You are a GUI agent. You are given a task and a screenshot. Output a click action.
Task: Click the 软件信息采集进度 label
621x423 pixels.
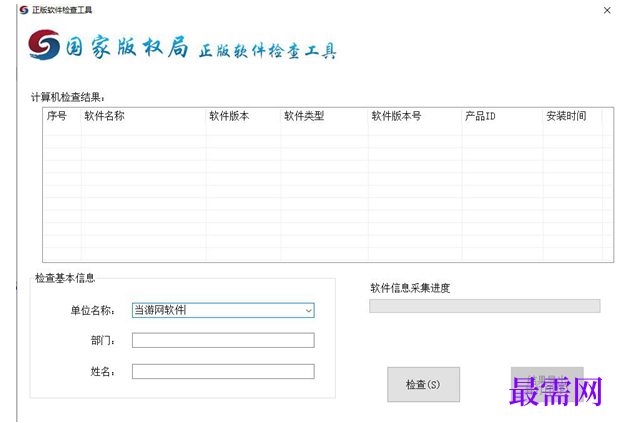click(x=410, y=288)
